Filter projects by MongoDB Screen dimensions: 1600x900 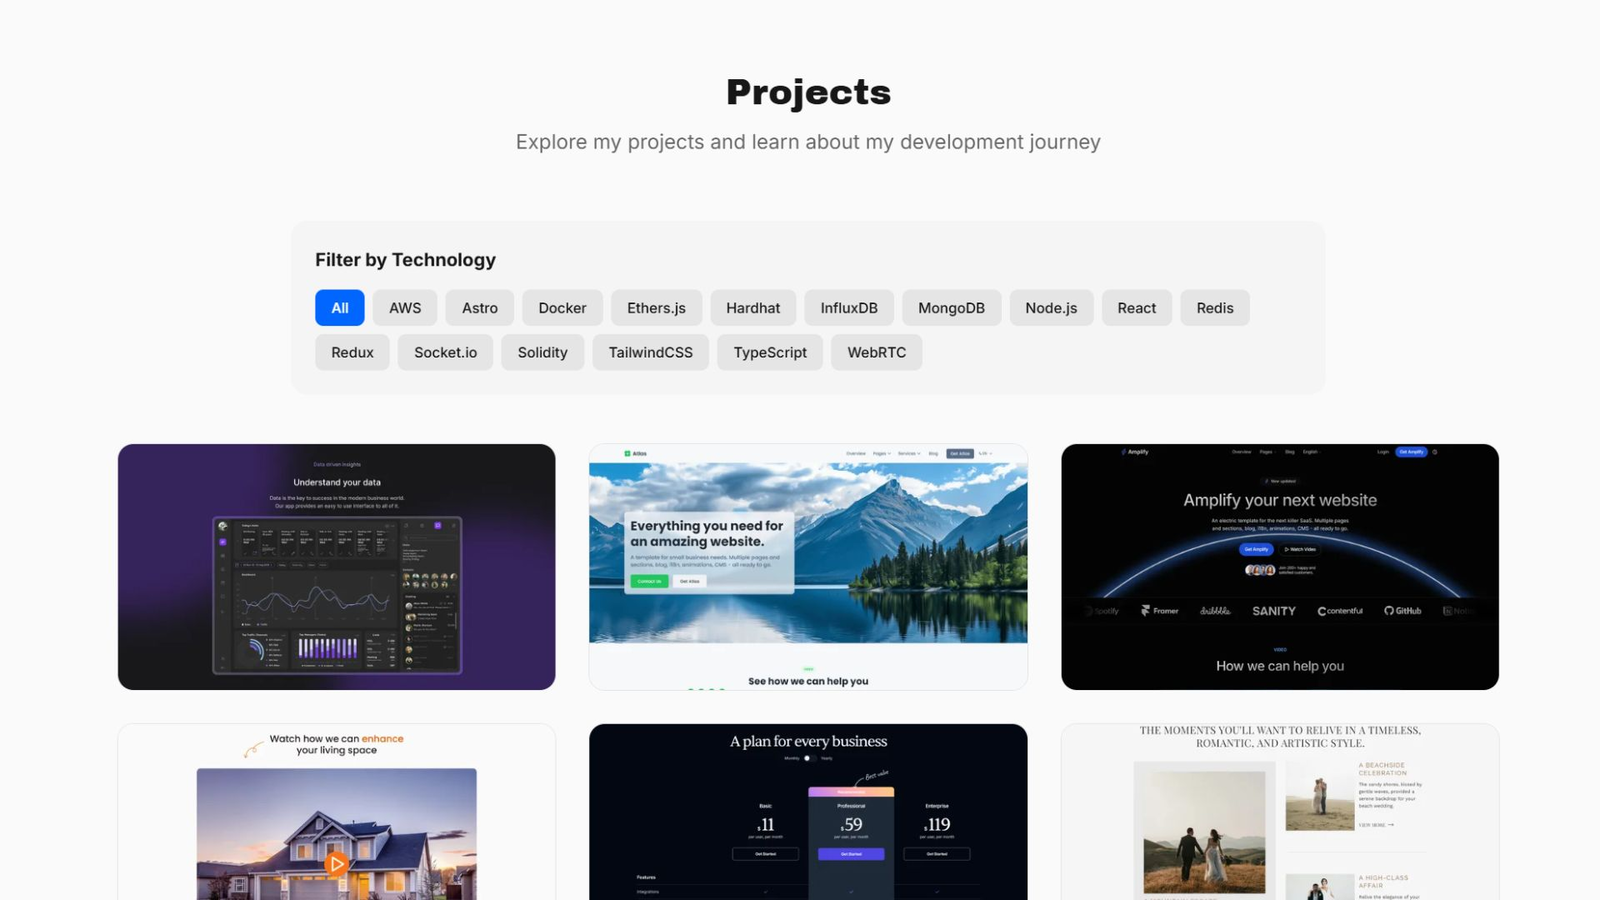pyautogui.click(x=951, y=308)
